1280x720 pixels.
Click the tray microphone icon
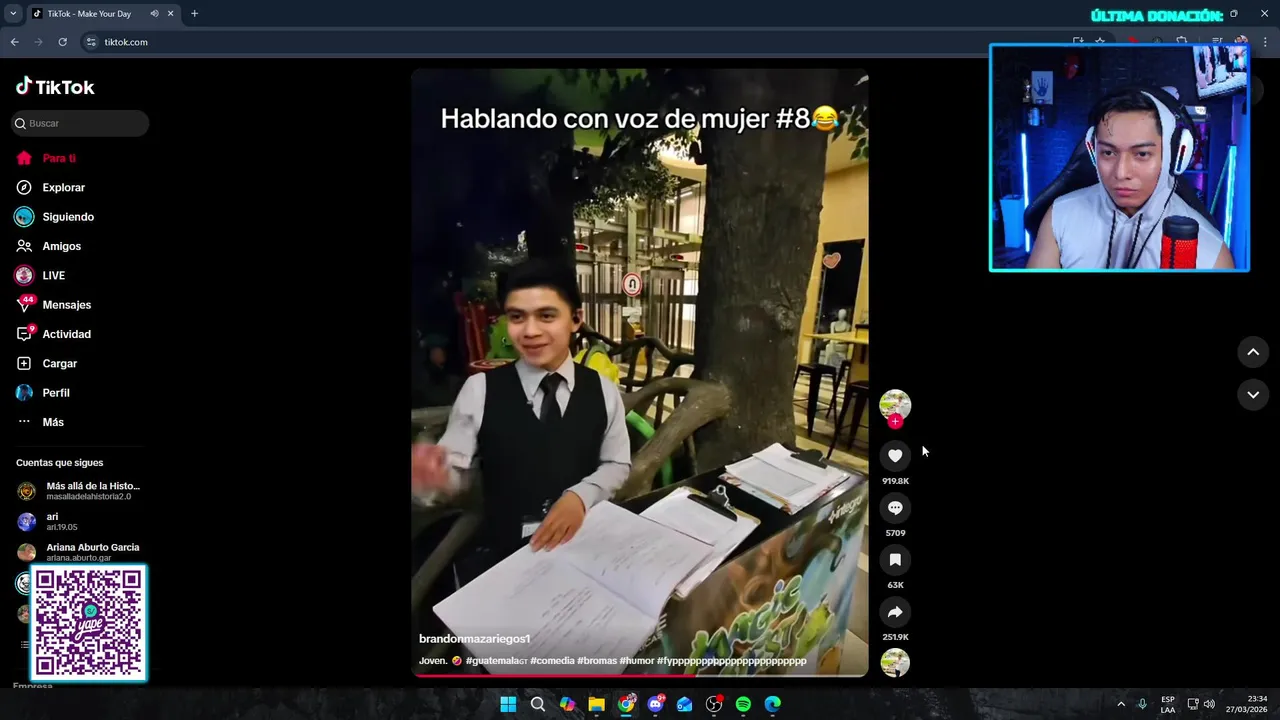1142,704
